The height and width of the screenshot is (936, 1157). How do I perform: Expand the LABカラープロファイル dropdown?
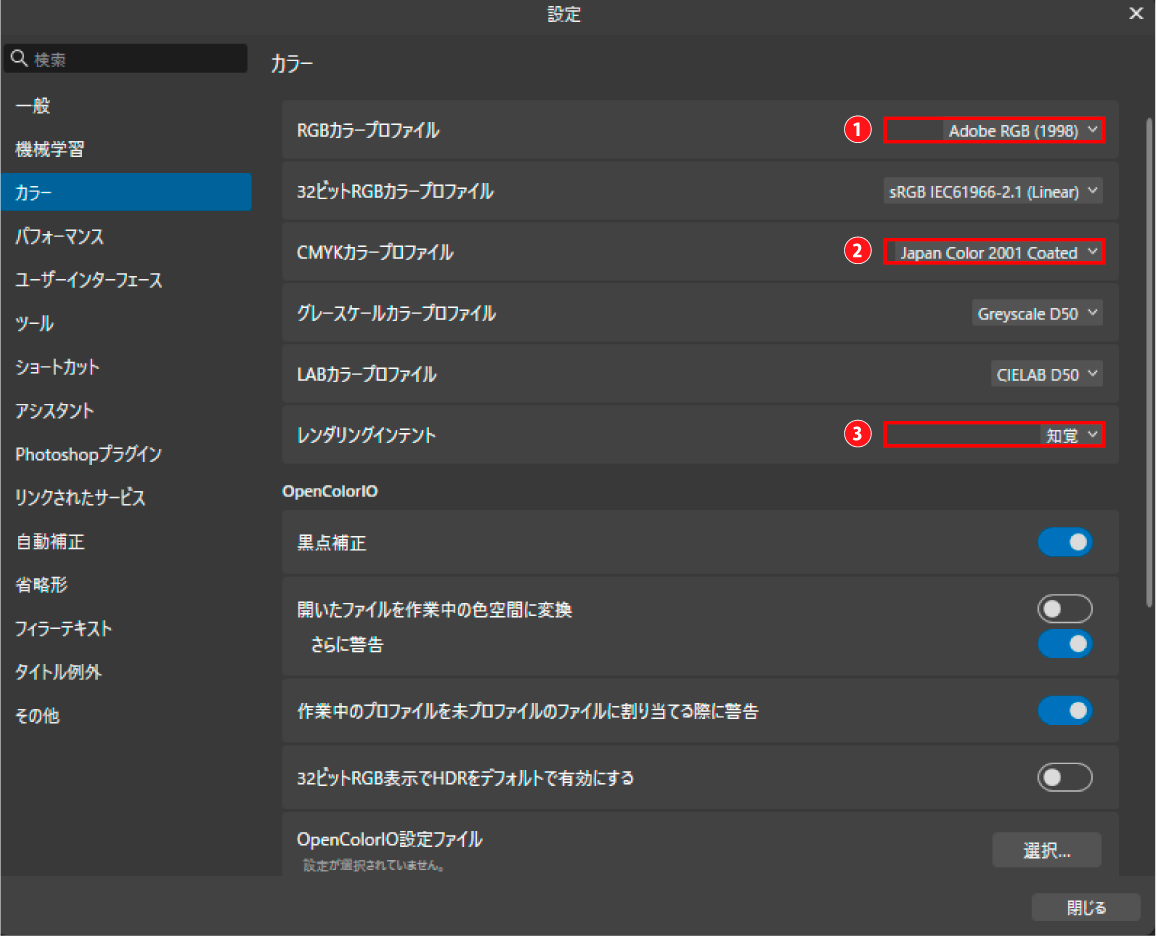pyautogui.click(x=1047, y=375)
